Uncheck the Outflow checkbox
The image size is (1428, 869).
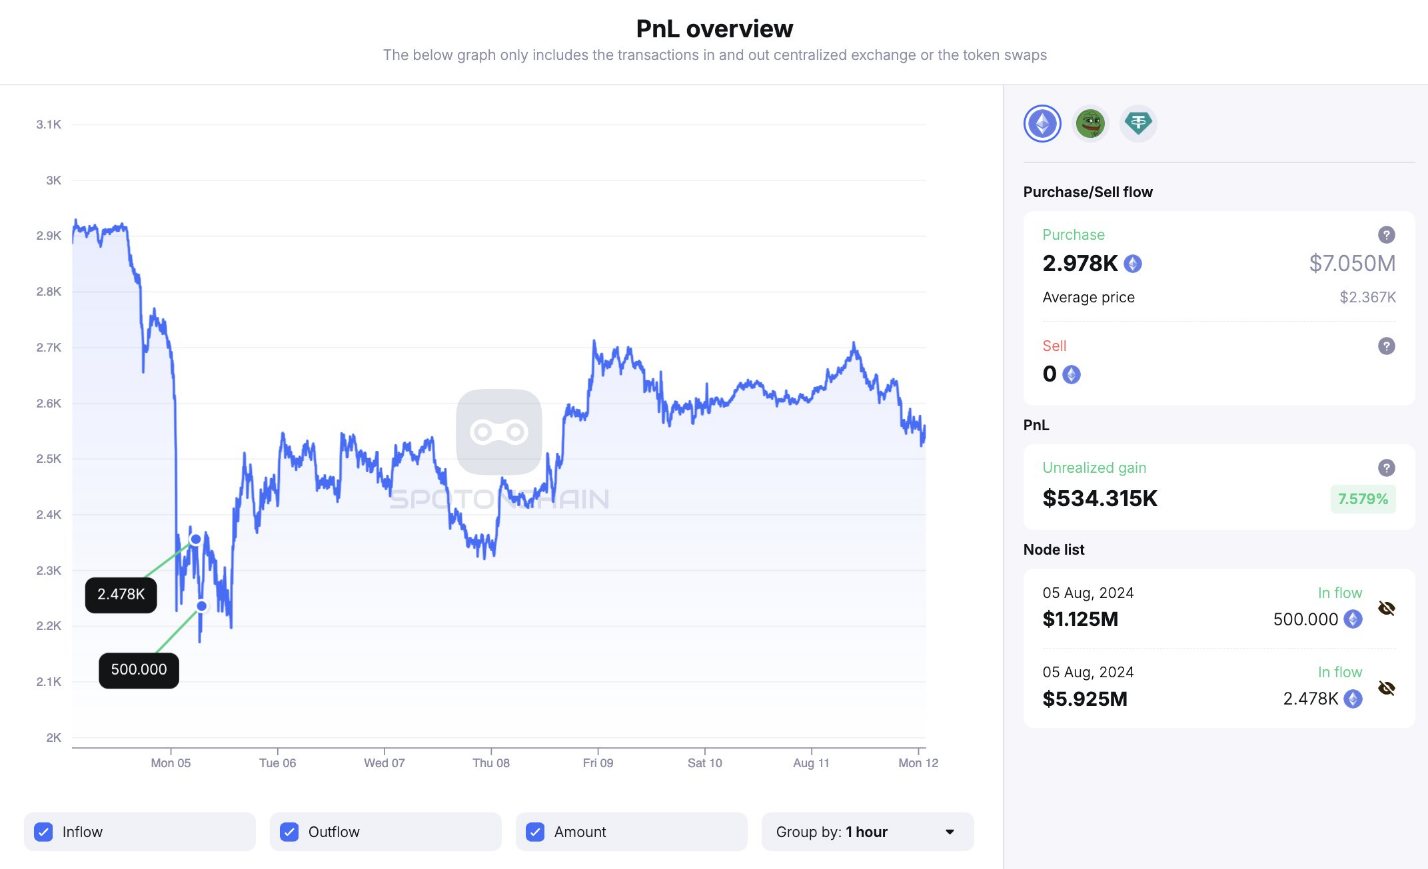290,832
